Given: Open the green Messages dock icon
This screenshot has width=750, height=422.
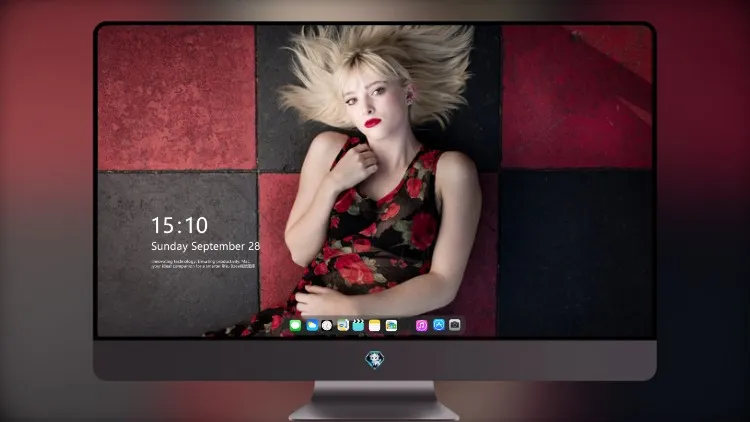Looking at the screenshot, I should pos(295,325).
